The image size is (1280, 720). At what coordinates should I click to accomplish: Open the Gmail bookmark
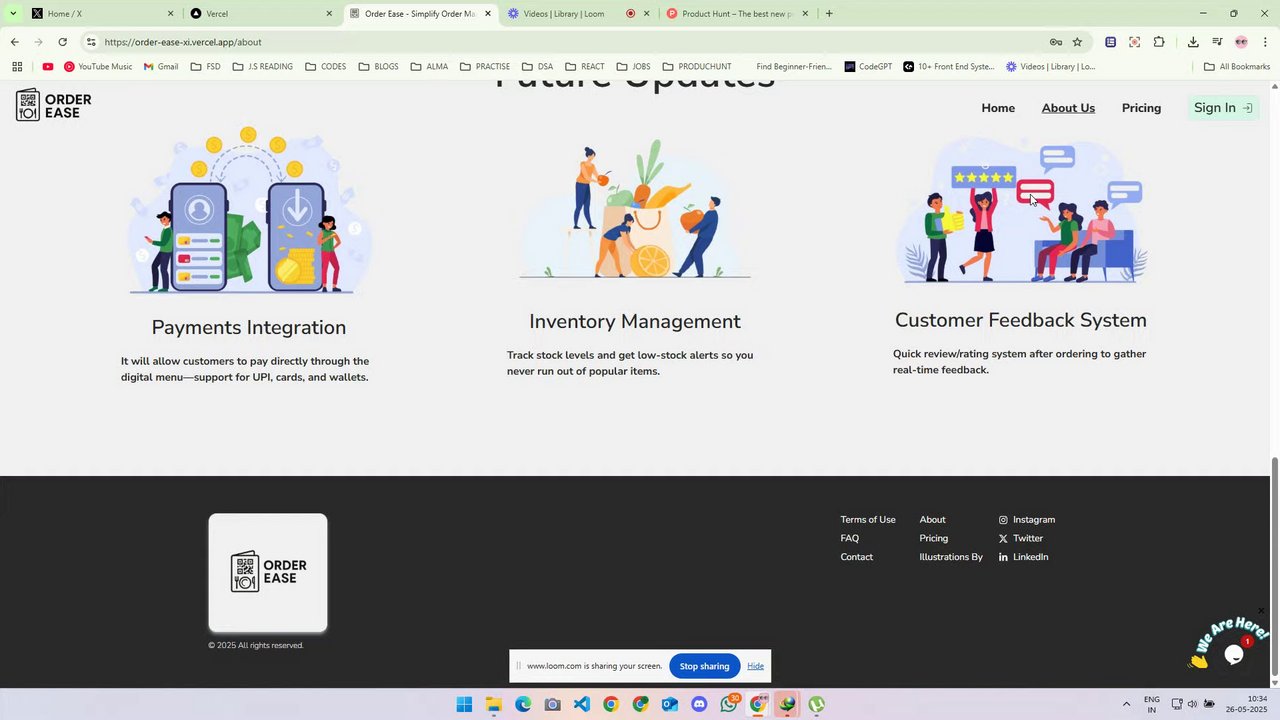click(x=160, y=67)
